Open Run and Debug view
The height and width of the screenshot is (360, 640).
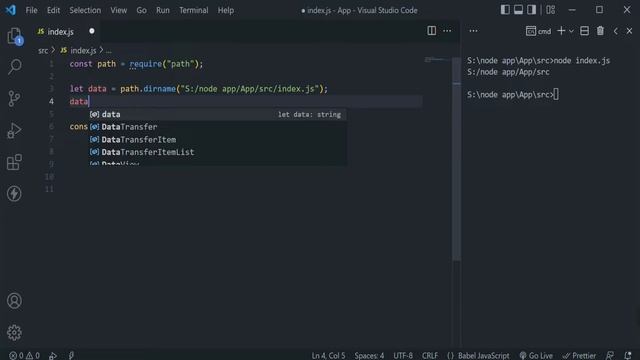(x=14, y=131)
